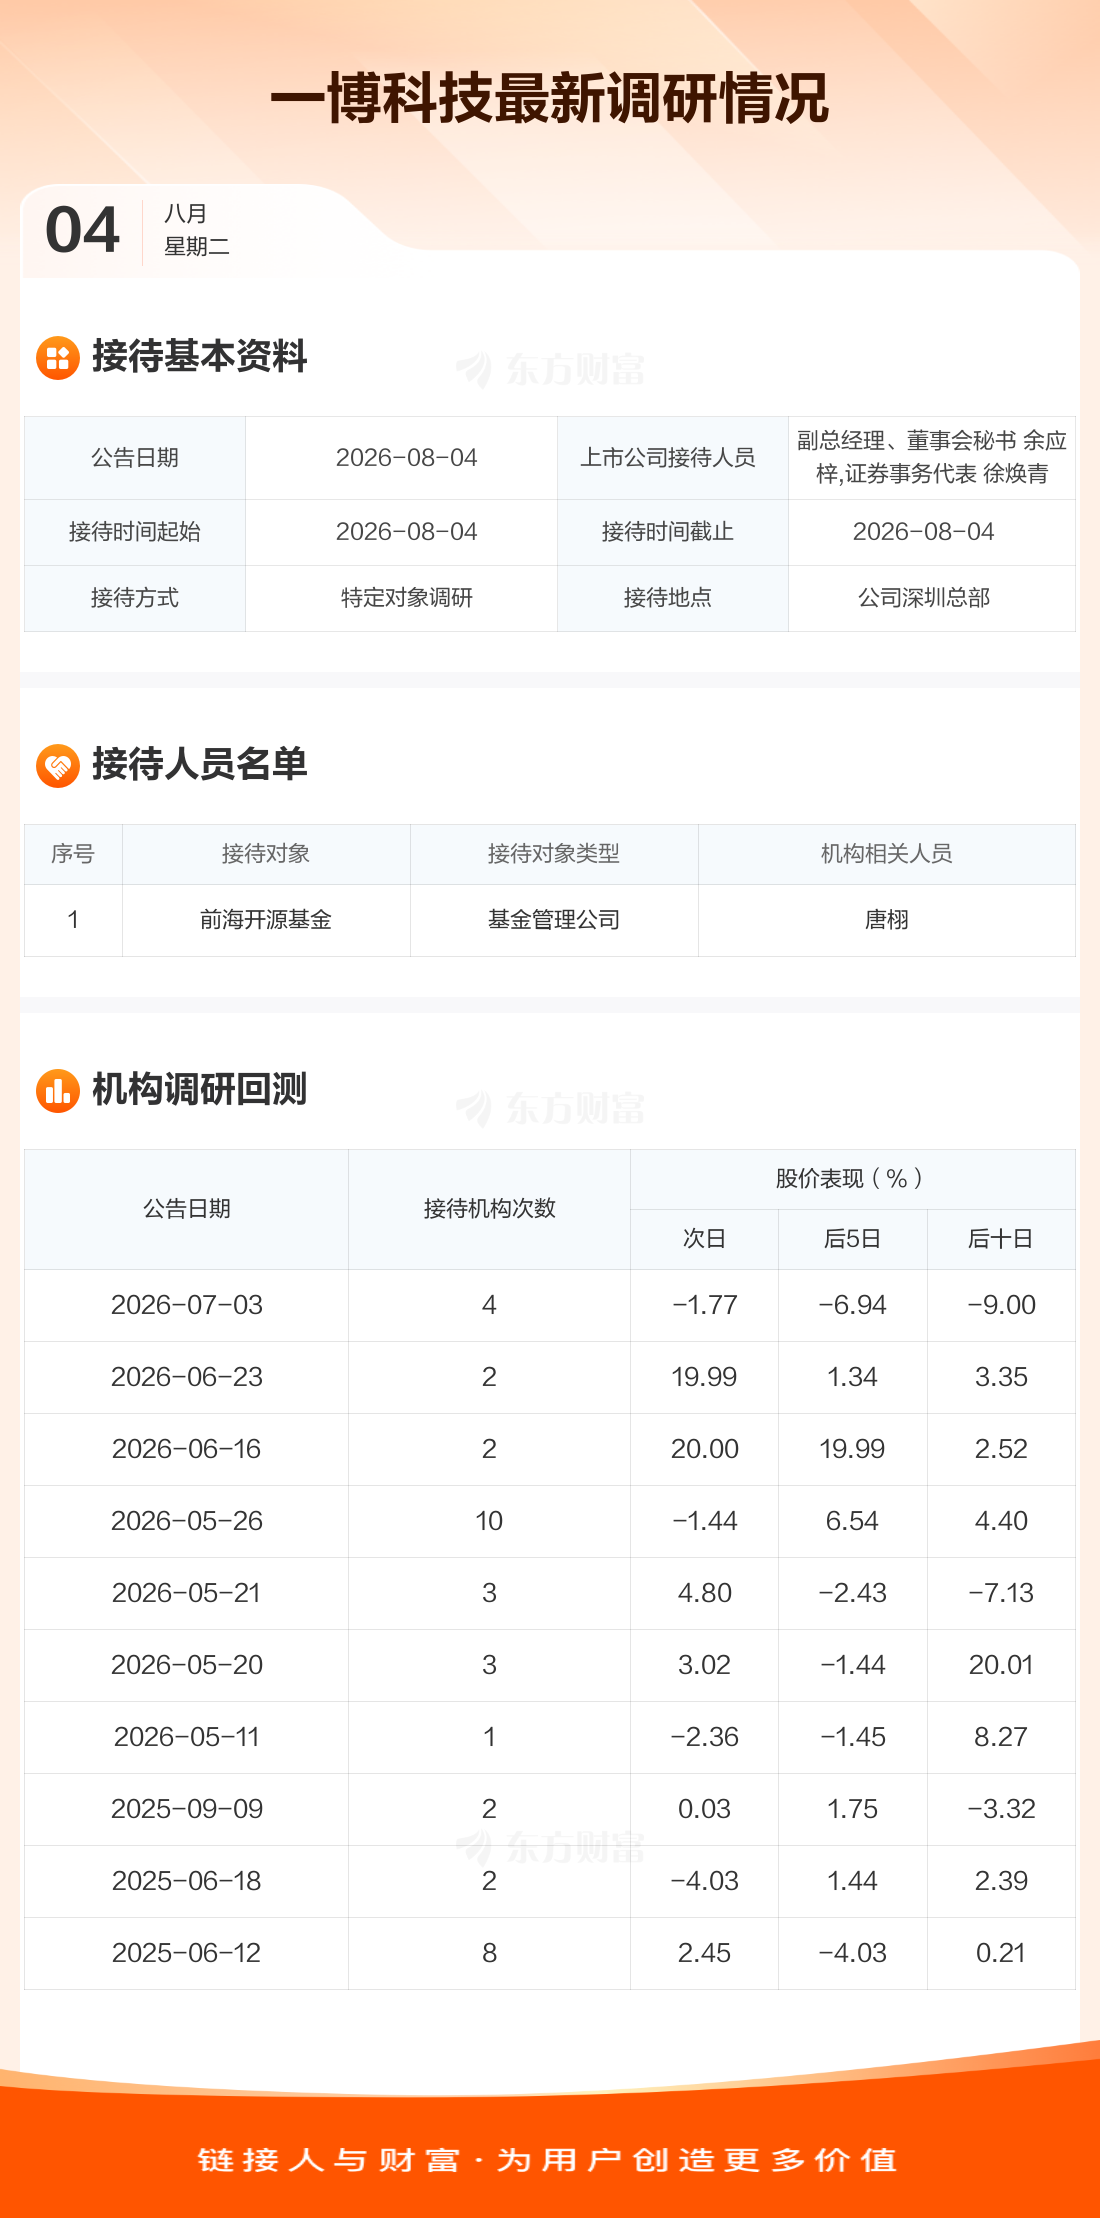Screen dimensions: 1100x2218
Task: Select the 04 date badge
Action: [82, 230]
